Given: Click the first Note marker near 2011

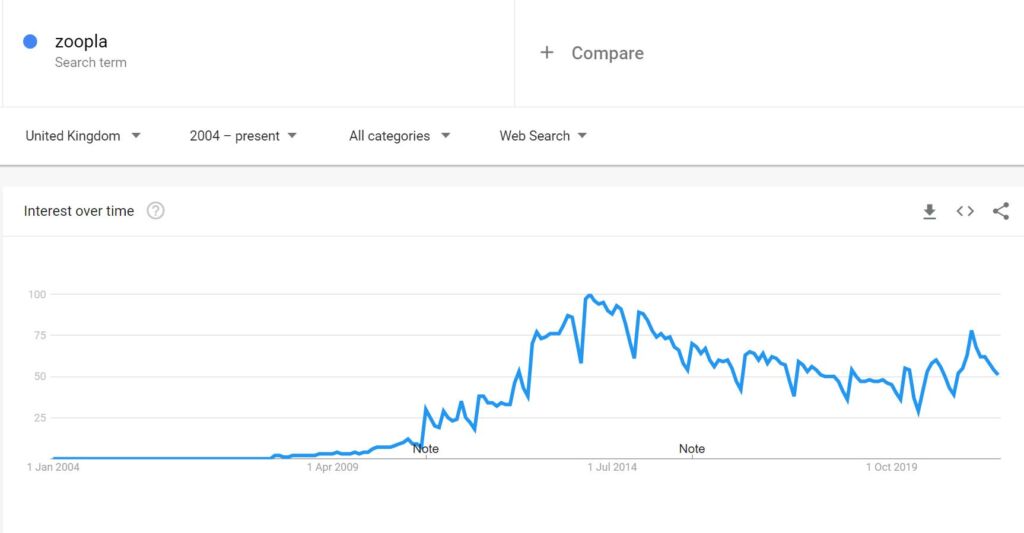Looking at the screenshot, I should point(426,449).
